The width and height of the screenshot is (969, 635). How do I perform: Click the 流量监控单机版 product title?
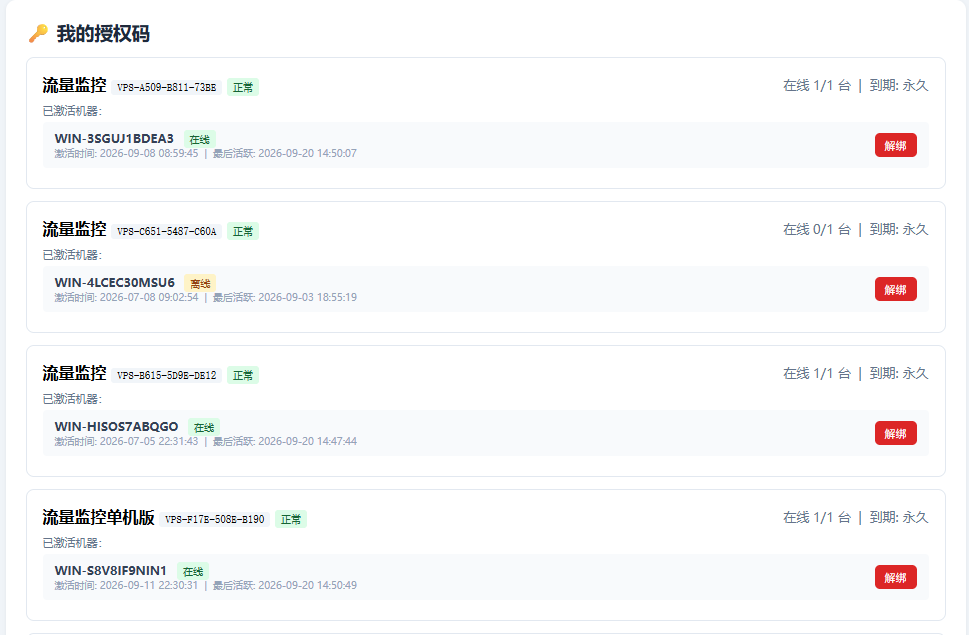[98, 517]
